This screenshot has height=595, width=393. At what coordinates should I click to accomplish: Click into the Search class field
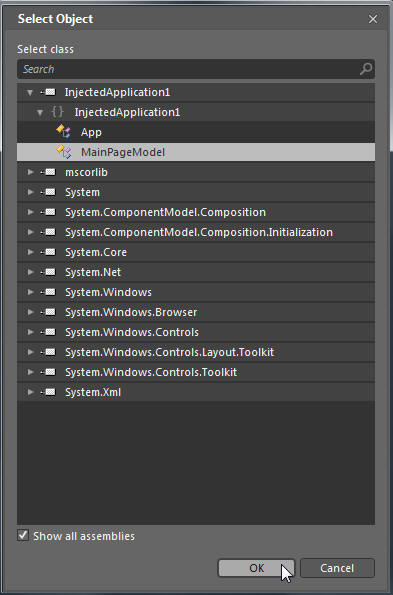(196, 69)
